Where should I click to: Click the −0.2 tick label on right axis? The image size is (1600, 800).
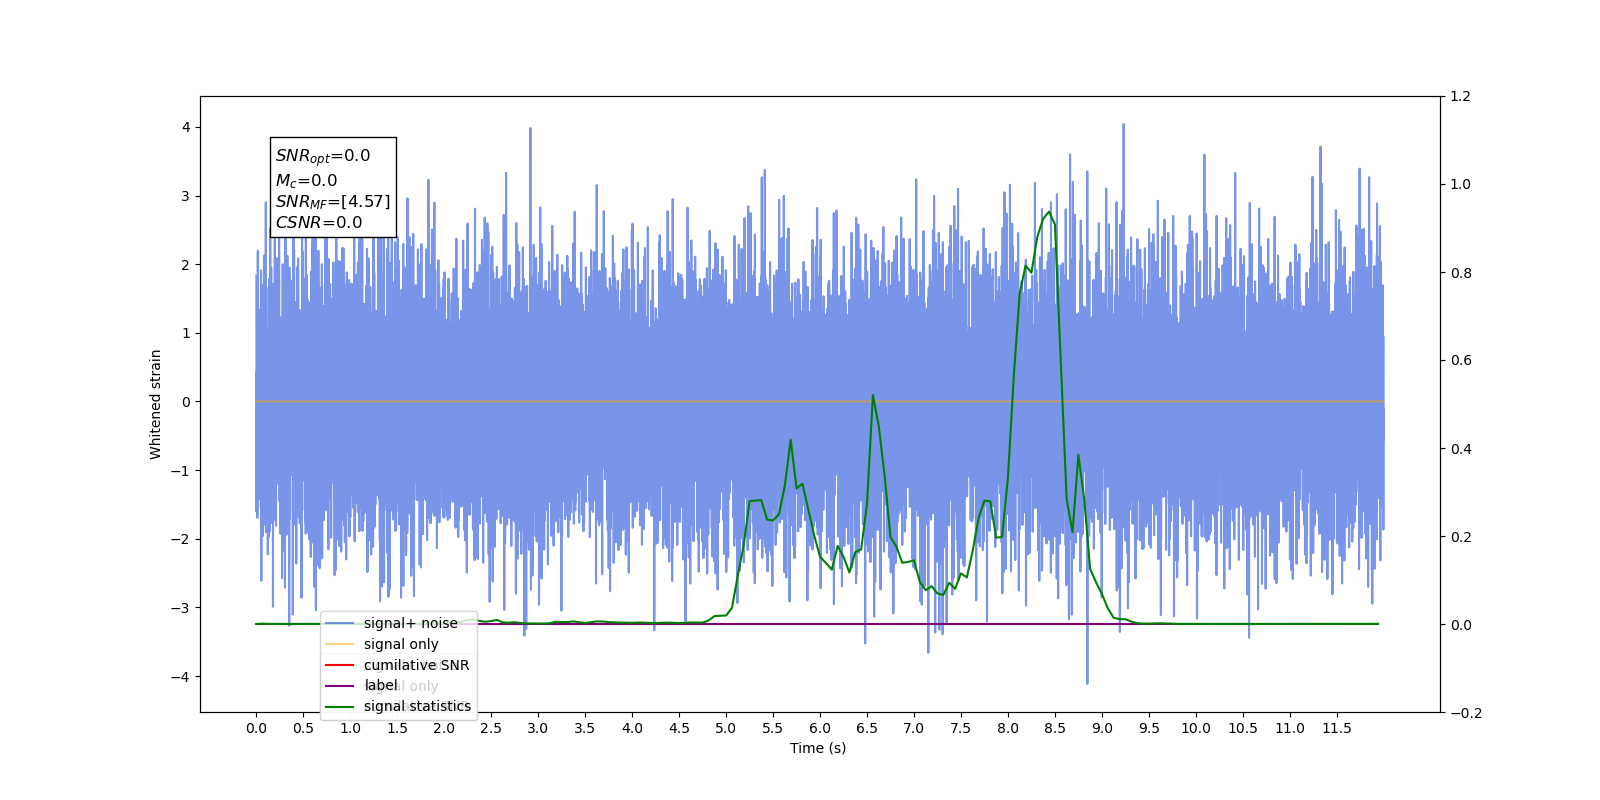pos(1466,713)
